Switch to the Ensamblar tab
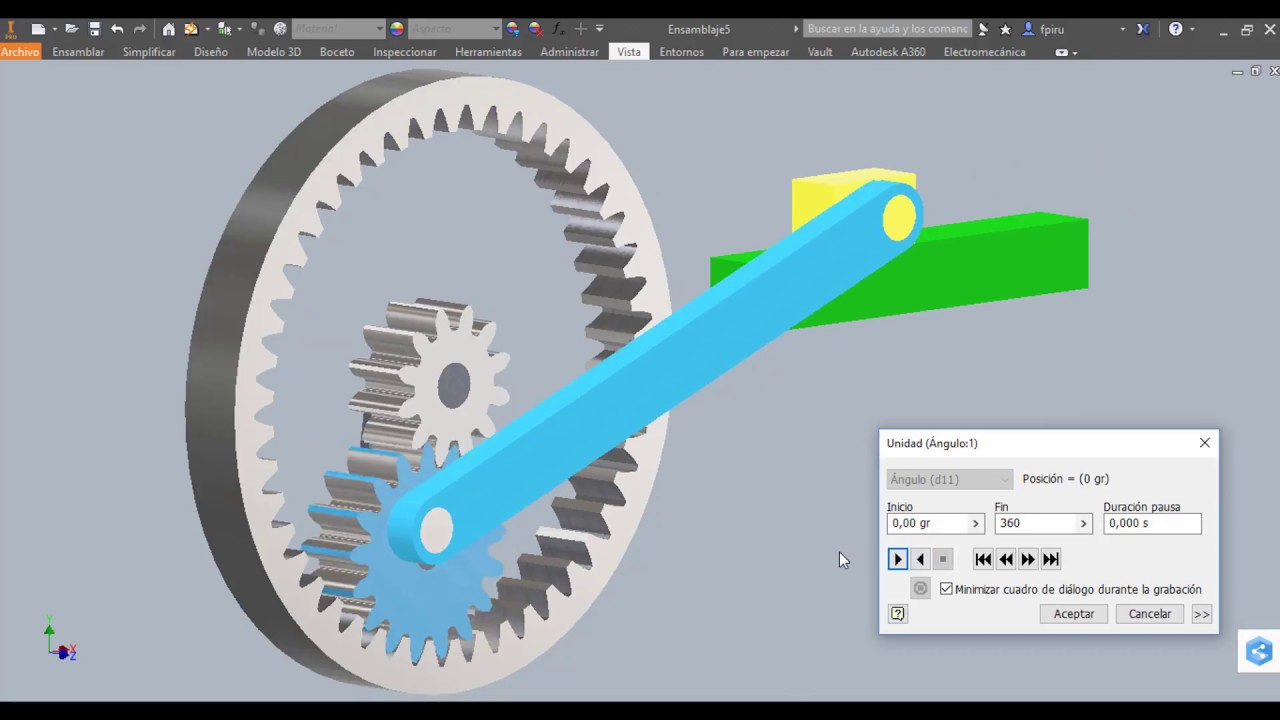This screenshot has width=1280, height=720. pyautogui.click(x=78, y=52)
